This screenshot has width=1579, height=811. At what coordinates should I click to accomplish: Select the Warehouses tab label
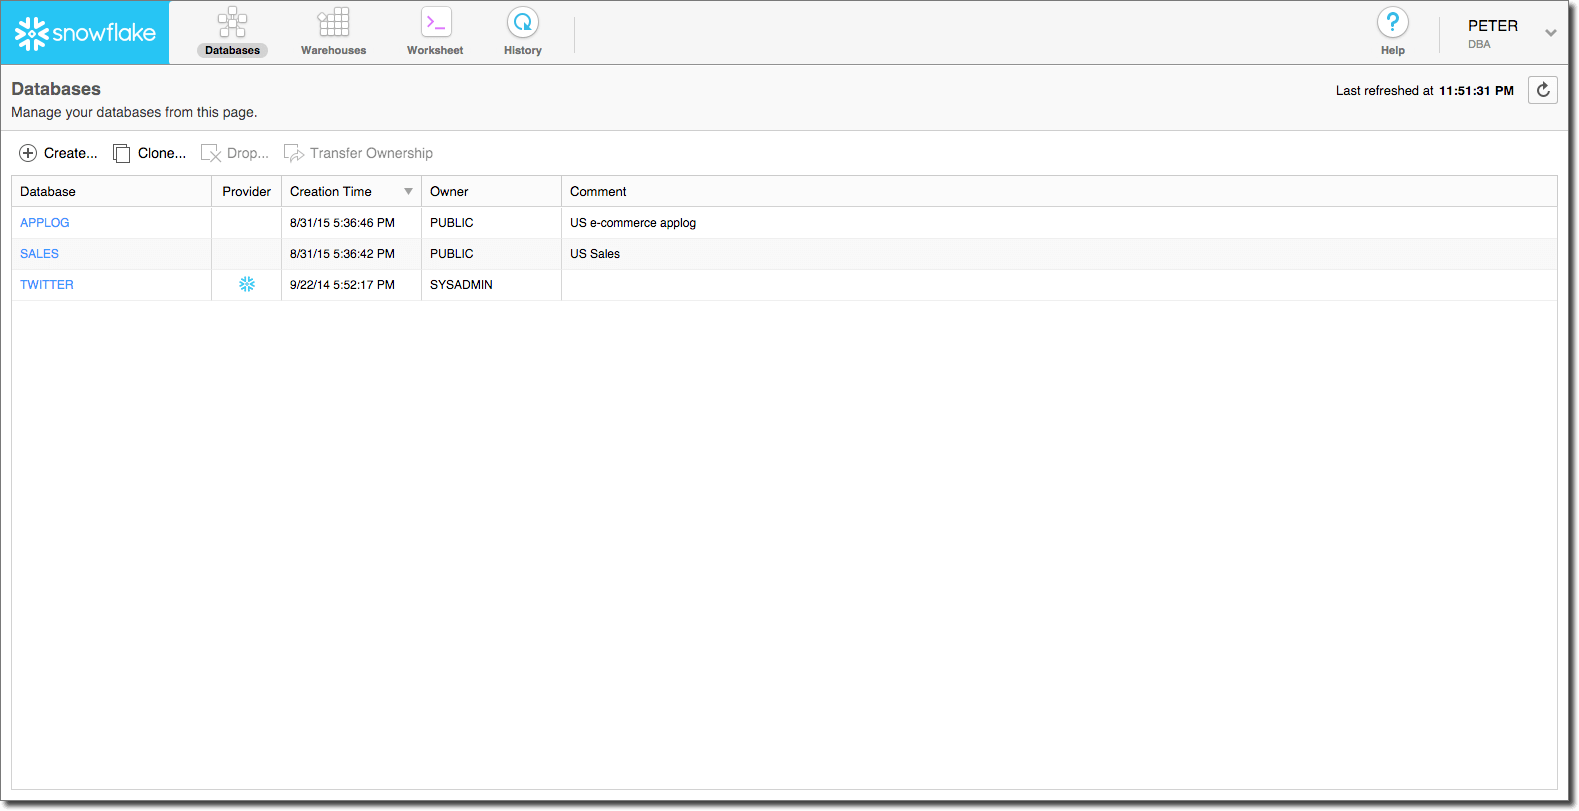(333, 50)
